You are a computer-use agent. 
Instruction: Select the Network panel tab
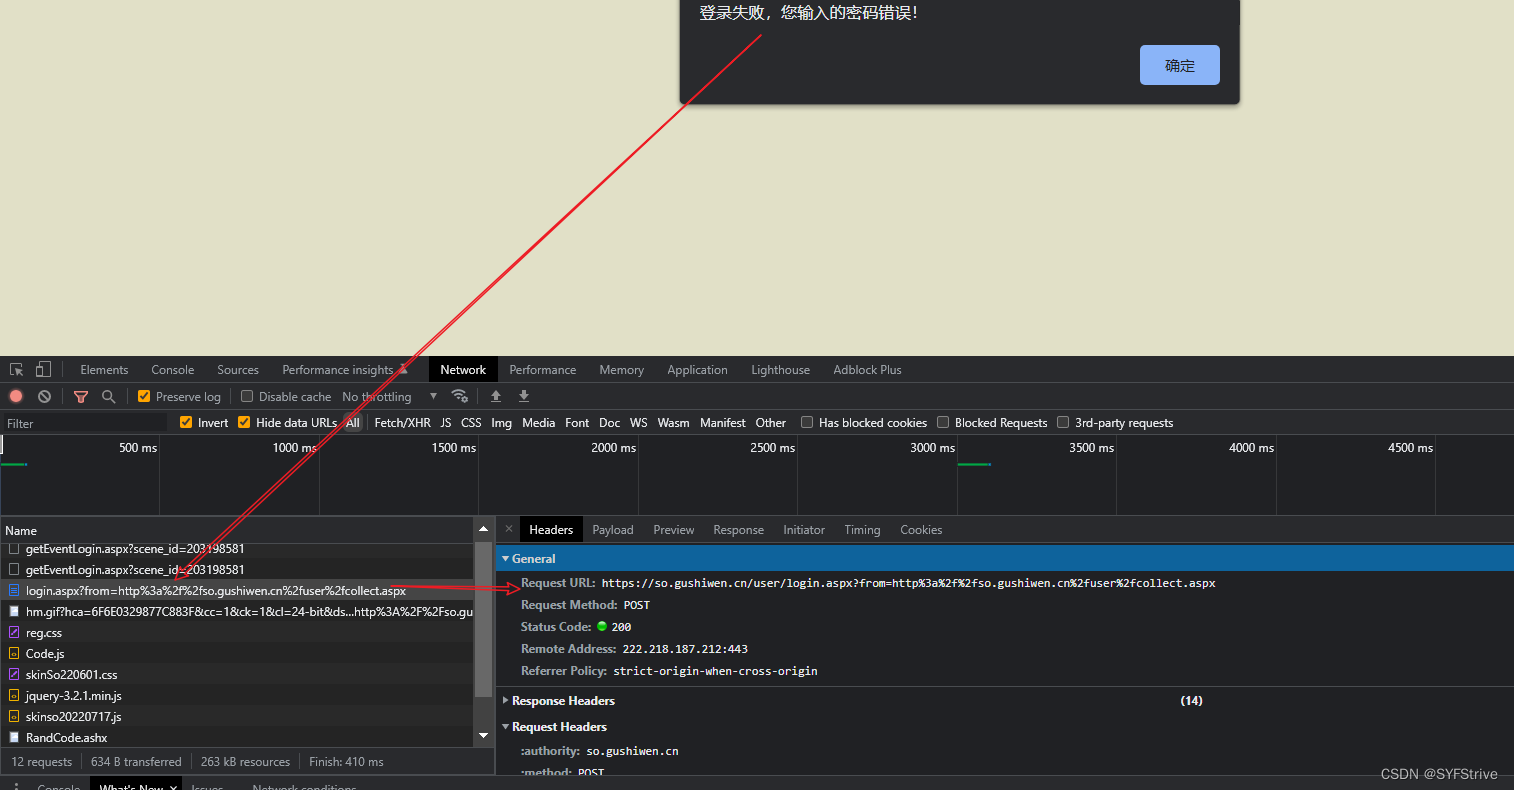[463, 369]
